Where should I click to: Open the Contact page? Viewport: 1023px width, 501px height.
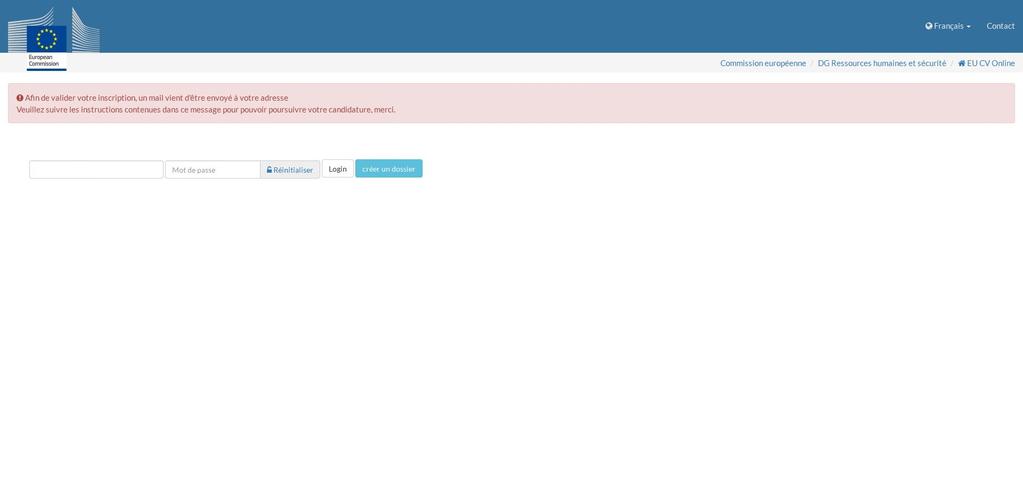(x=1000, y=26)
